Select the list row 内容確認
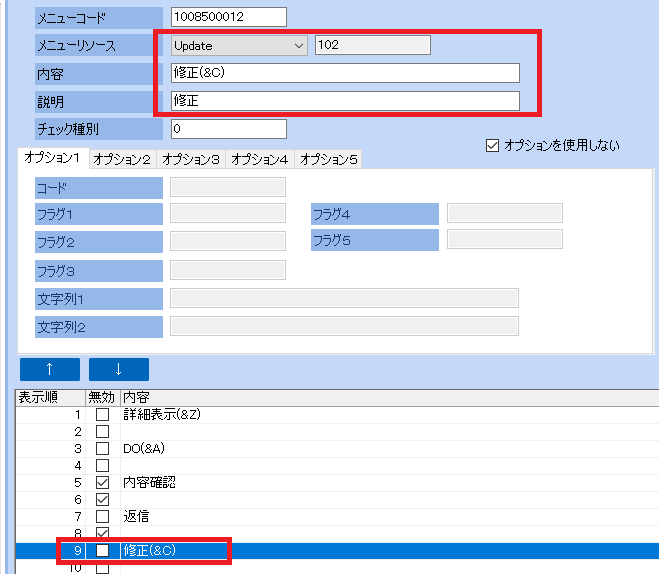 pos(337,482)
